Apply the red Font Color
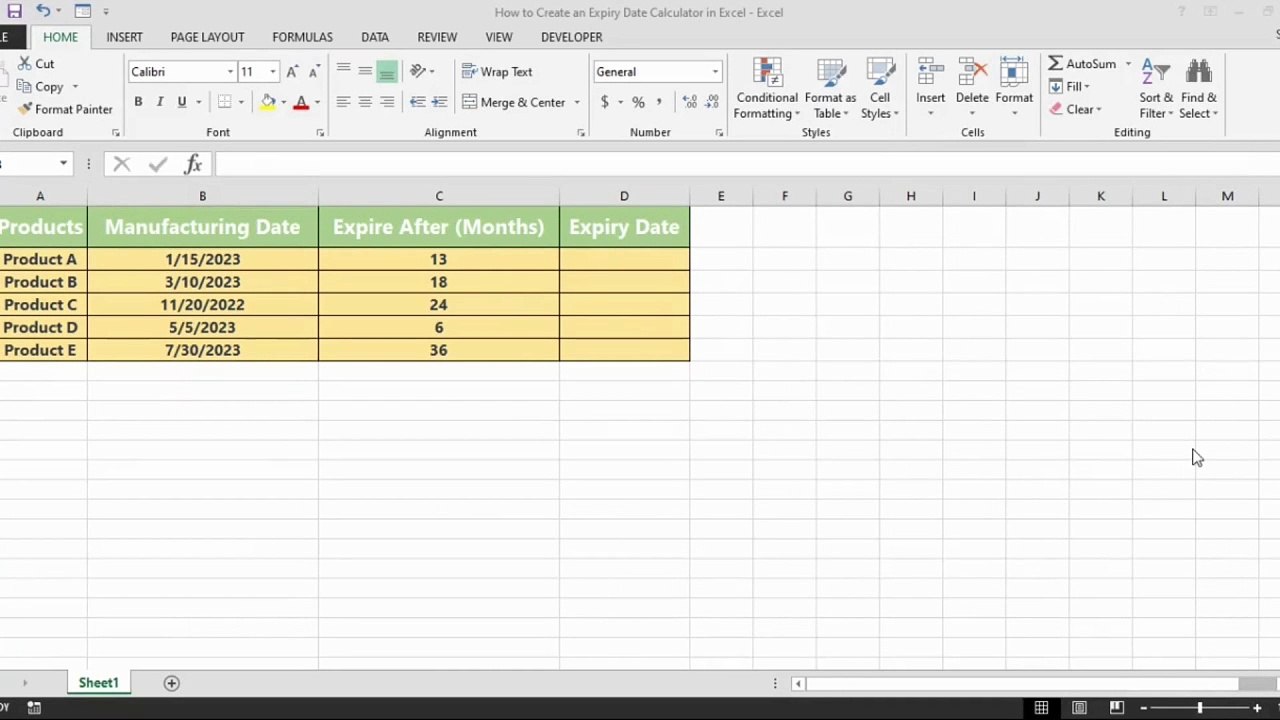 click(301, 102)
